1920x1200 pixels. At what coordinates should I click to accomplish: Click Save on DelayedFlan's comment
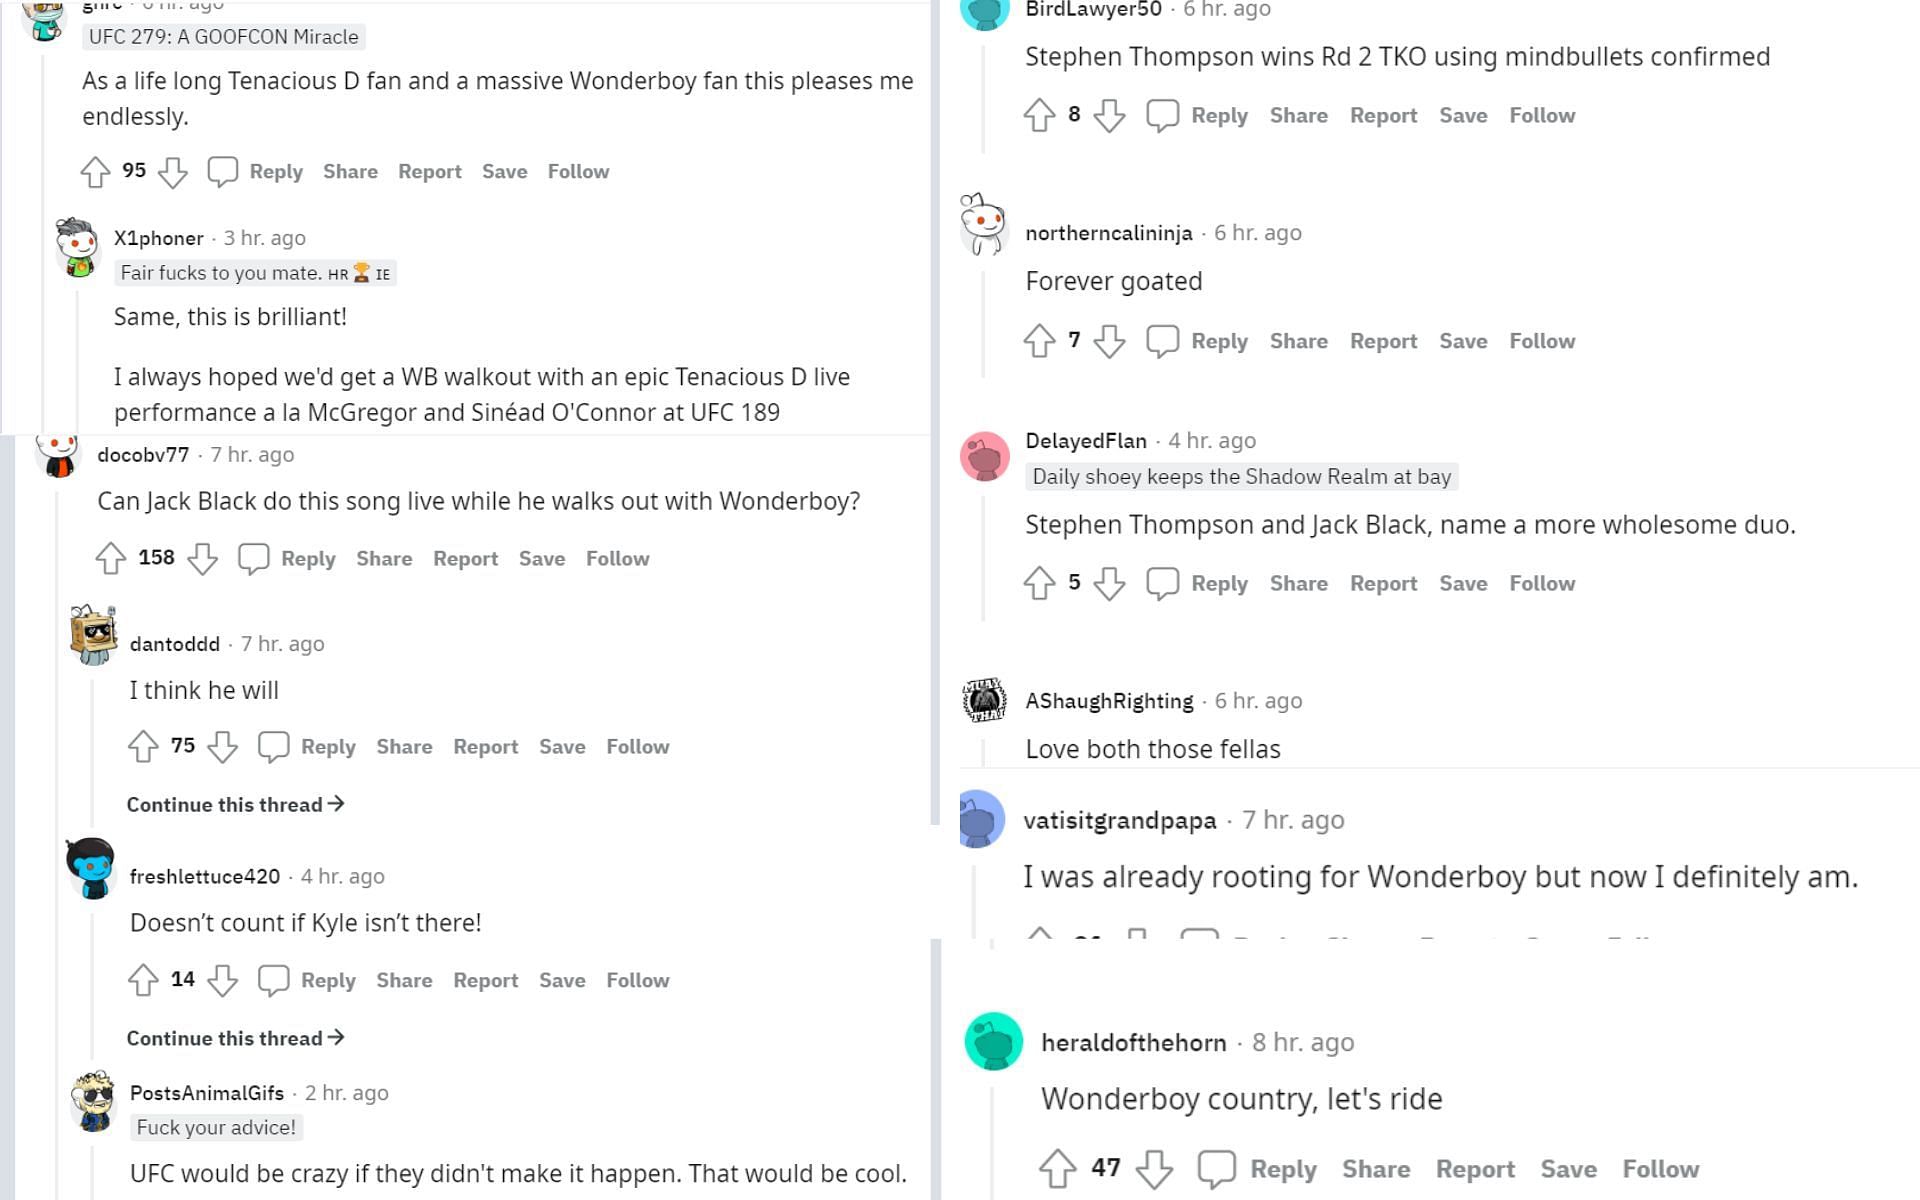(1461, 583)
